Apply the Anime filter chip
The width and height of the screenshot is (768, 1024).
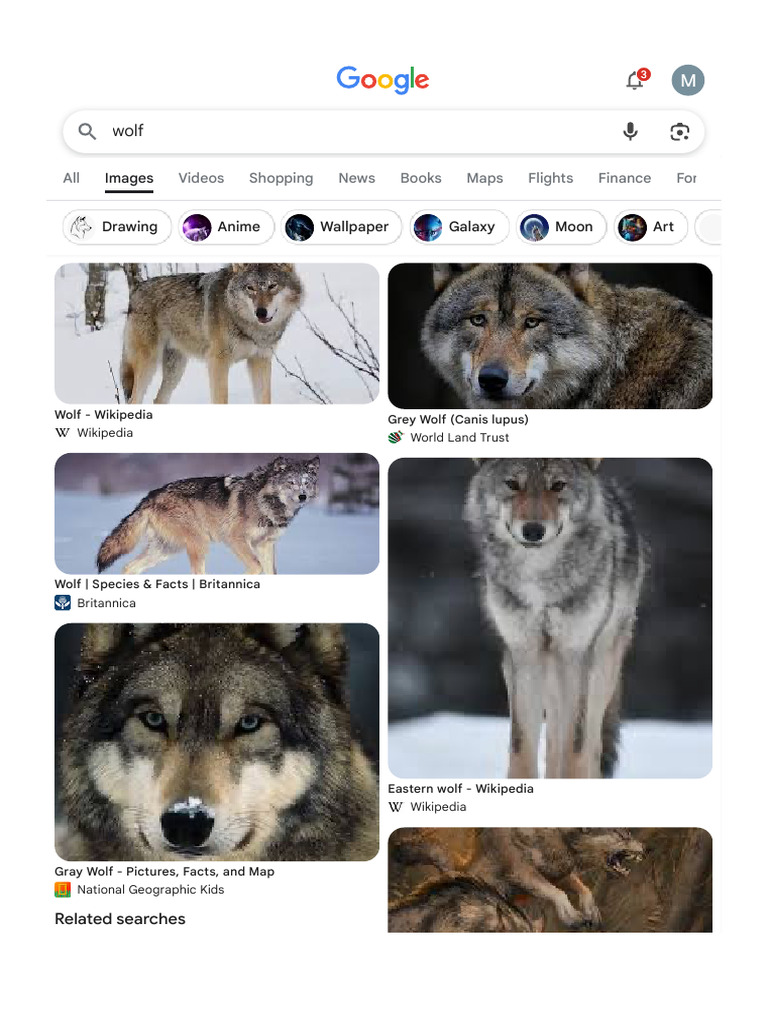(x=225, y=227)
